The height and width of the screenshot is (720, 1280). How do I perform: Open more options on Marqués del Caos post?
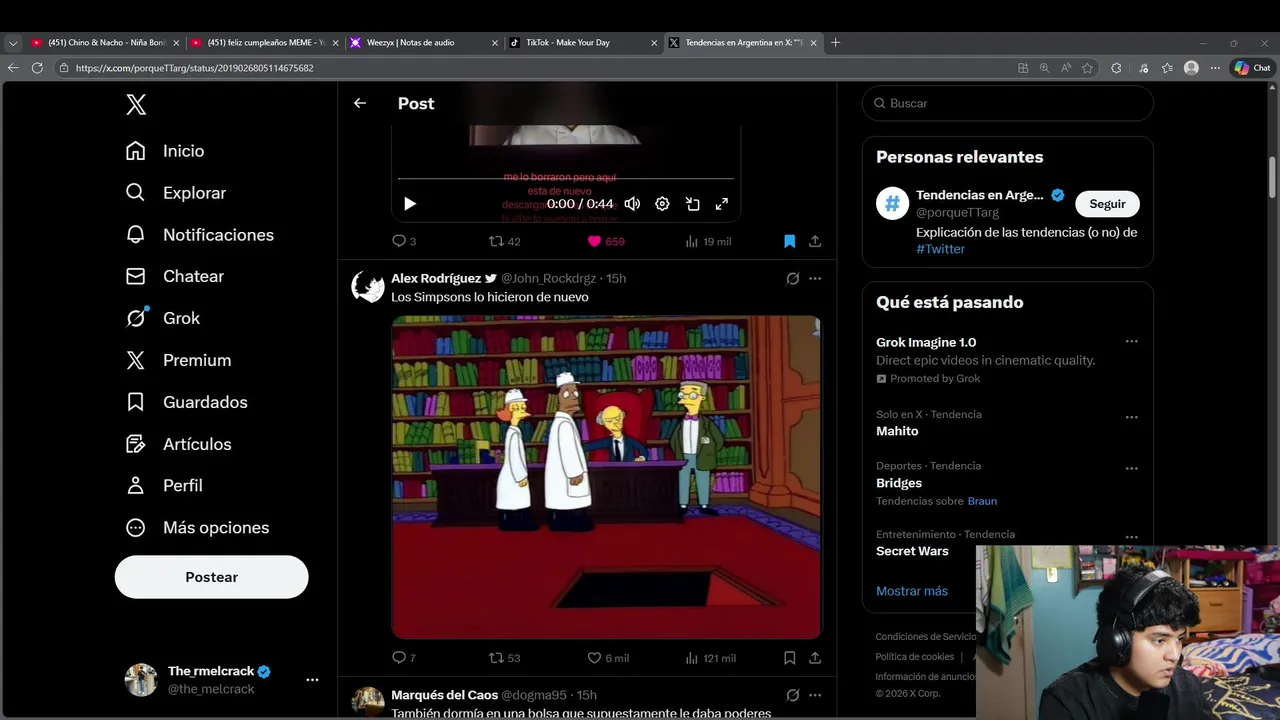pos(815,695)
